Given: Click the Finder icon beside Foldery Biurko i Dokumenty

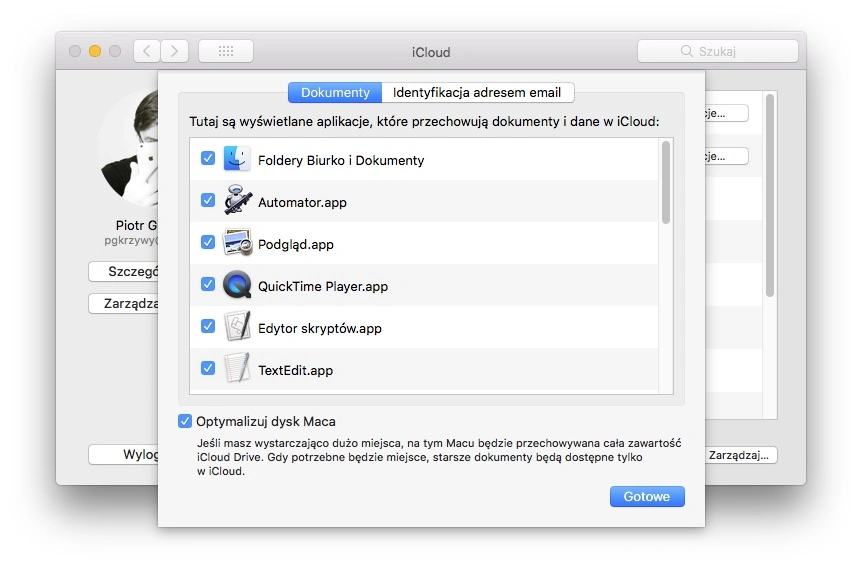Looking at the screenshot, I should (x=237, y=159).
